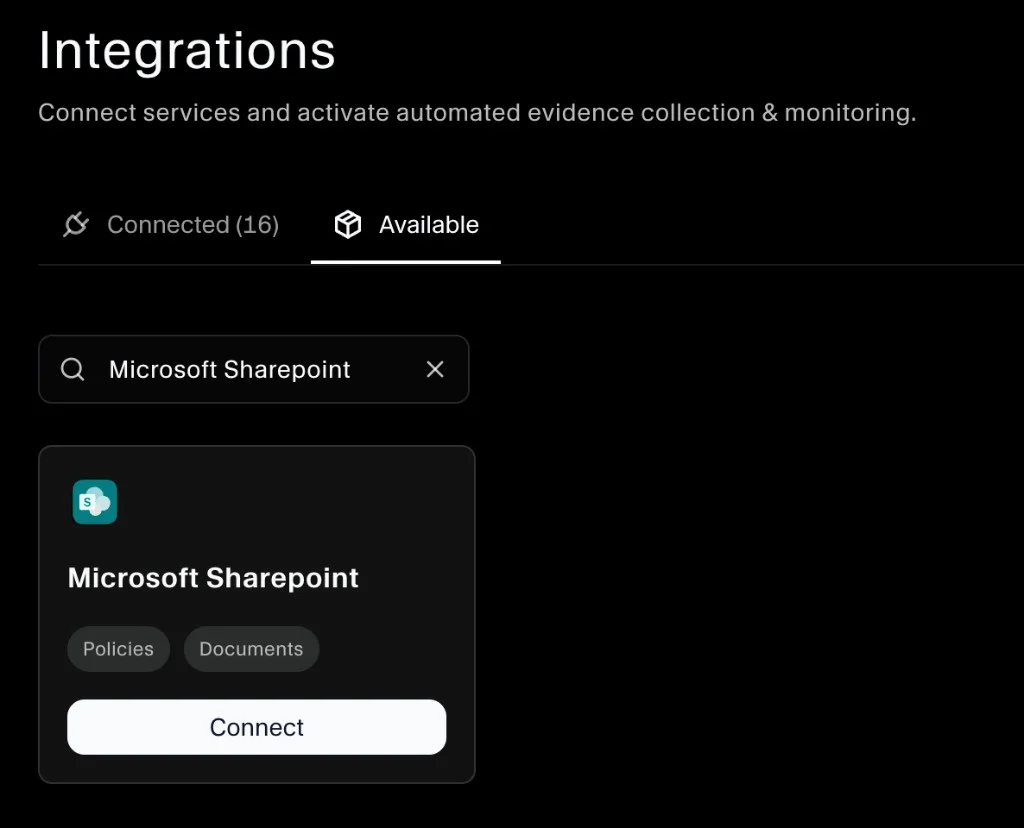Clear the search field with the X
1024x828 pixels.
[x=435, y=369]
